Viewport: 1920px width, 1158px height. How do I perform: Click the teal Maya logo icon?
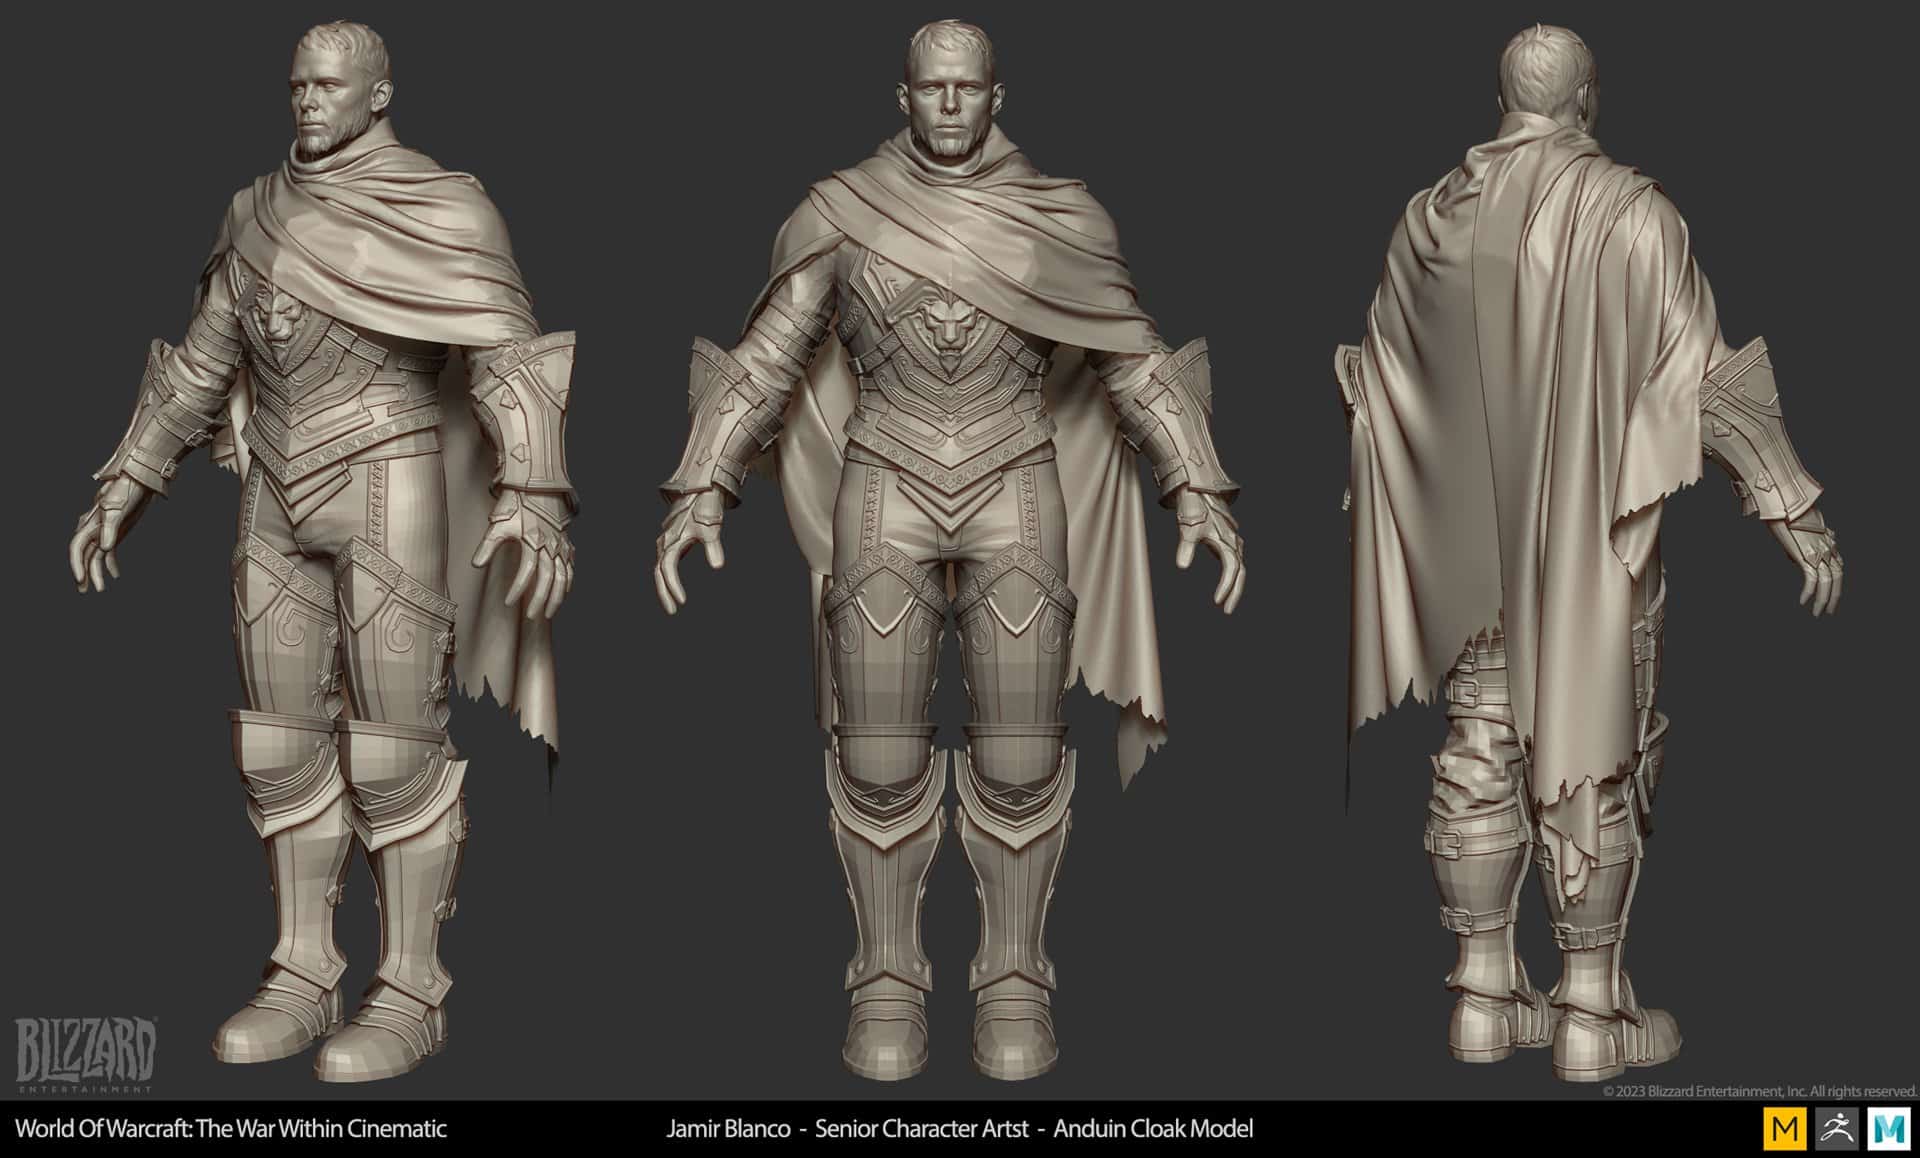click(x=1889, y=1129)
